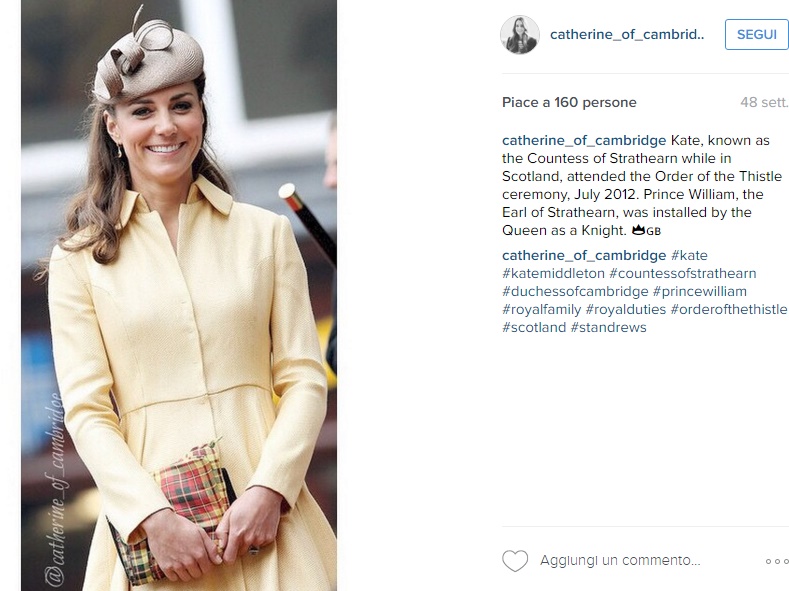Open the #kate hashtag link
The height and width of the screenshot is (591, 789).
coord(689,255)
